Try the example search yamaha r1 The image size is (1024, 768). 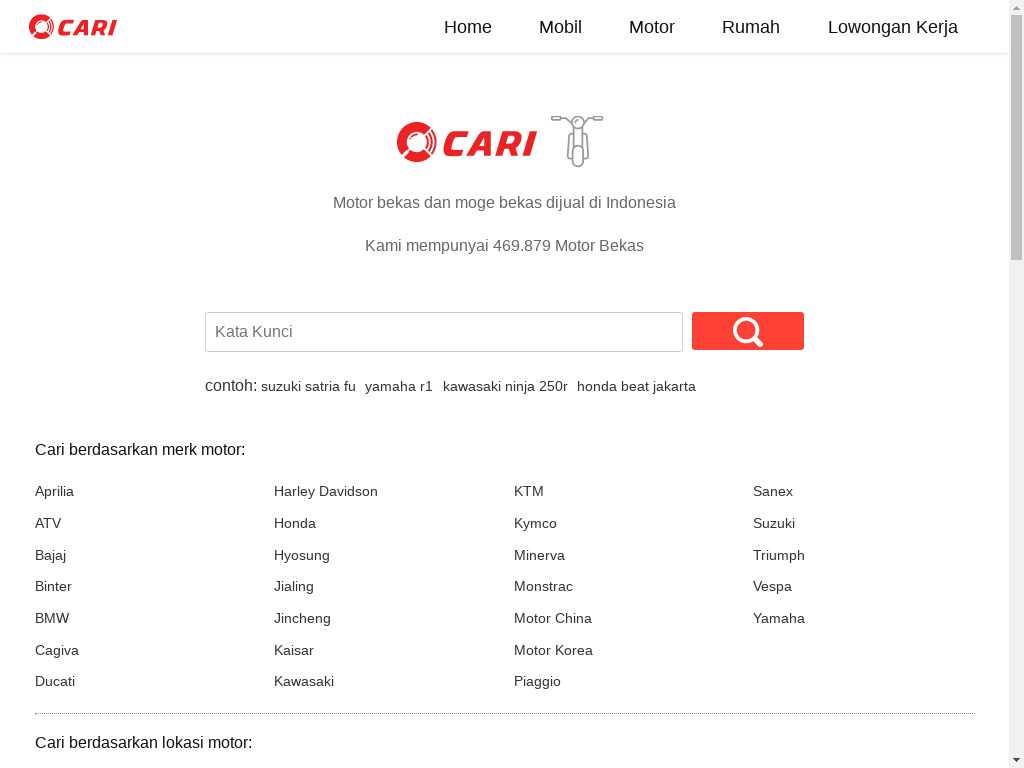[399, 387]
